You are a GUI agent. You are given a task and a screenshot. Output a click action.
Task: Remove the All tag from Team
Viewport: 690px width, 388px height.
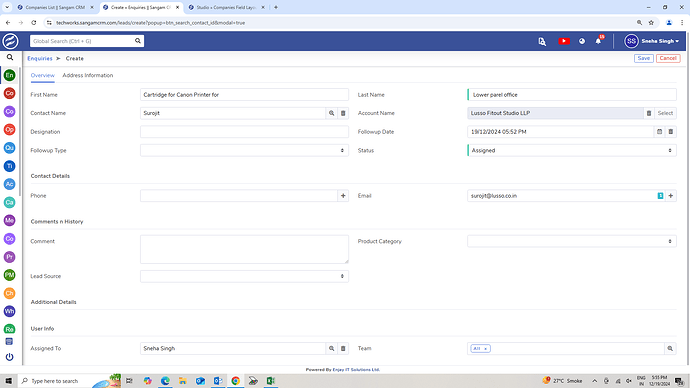pos(485,348)
